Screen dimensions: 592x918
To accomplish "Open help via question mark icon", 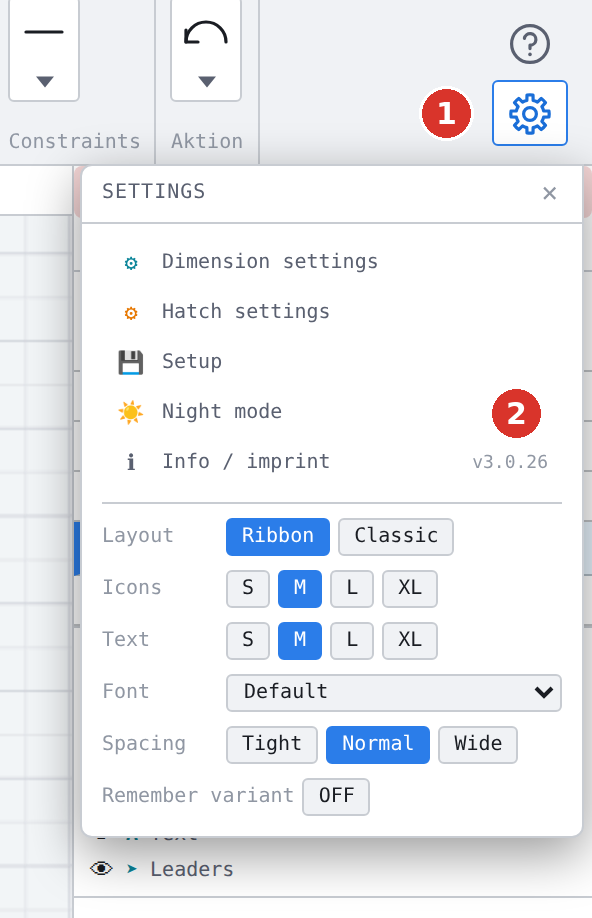I will [x=529, y=44].
